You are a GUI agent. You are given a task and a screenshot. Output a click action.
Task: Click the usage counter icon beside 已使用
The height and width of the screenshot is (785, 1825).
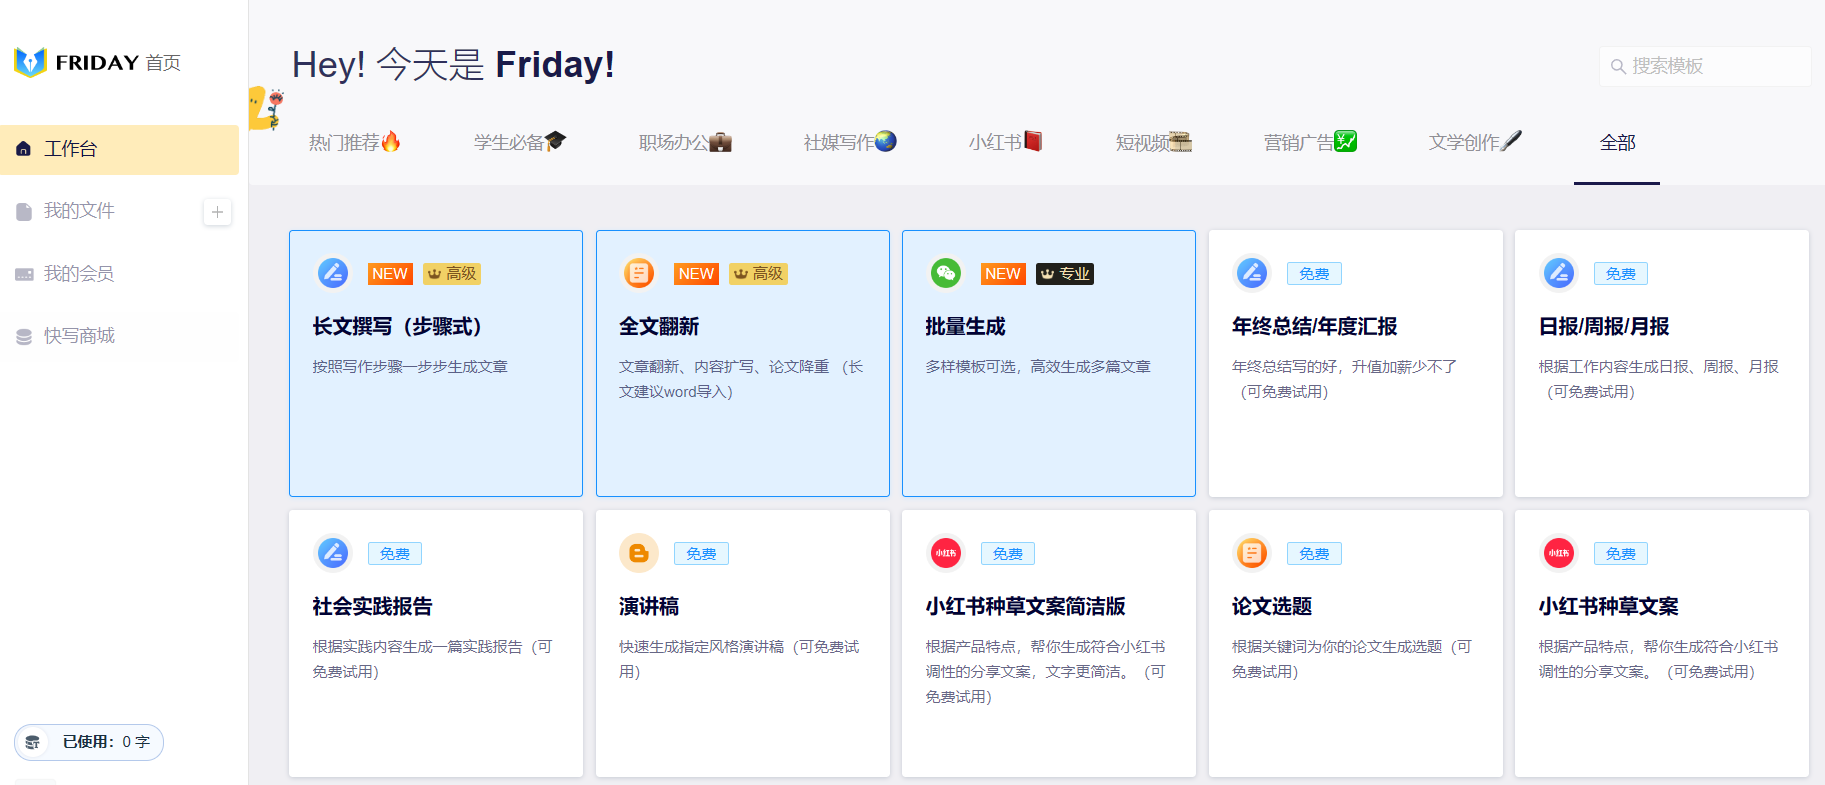[x=33, y=742]
